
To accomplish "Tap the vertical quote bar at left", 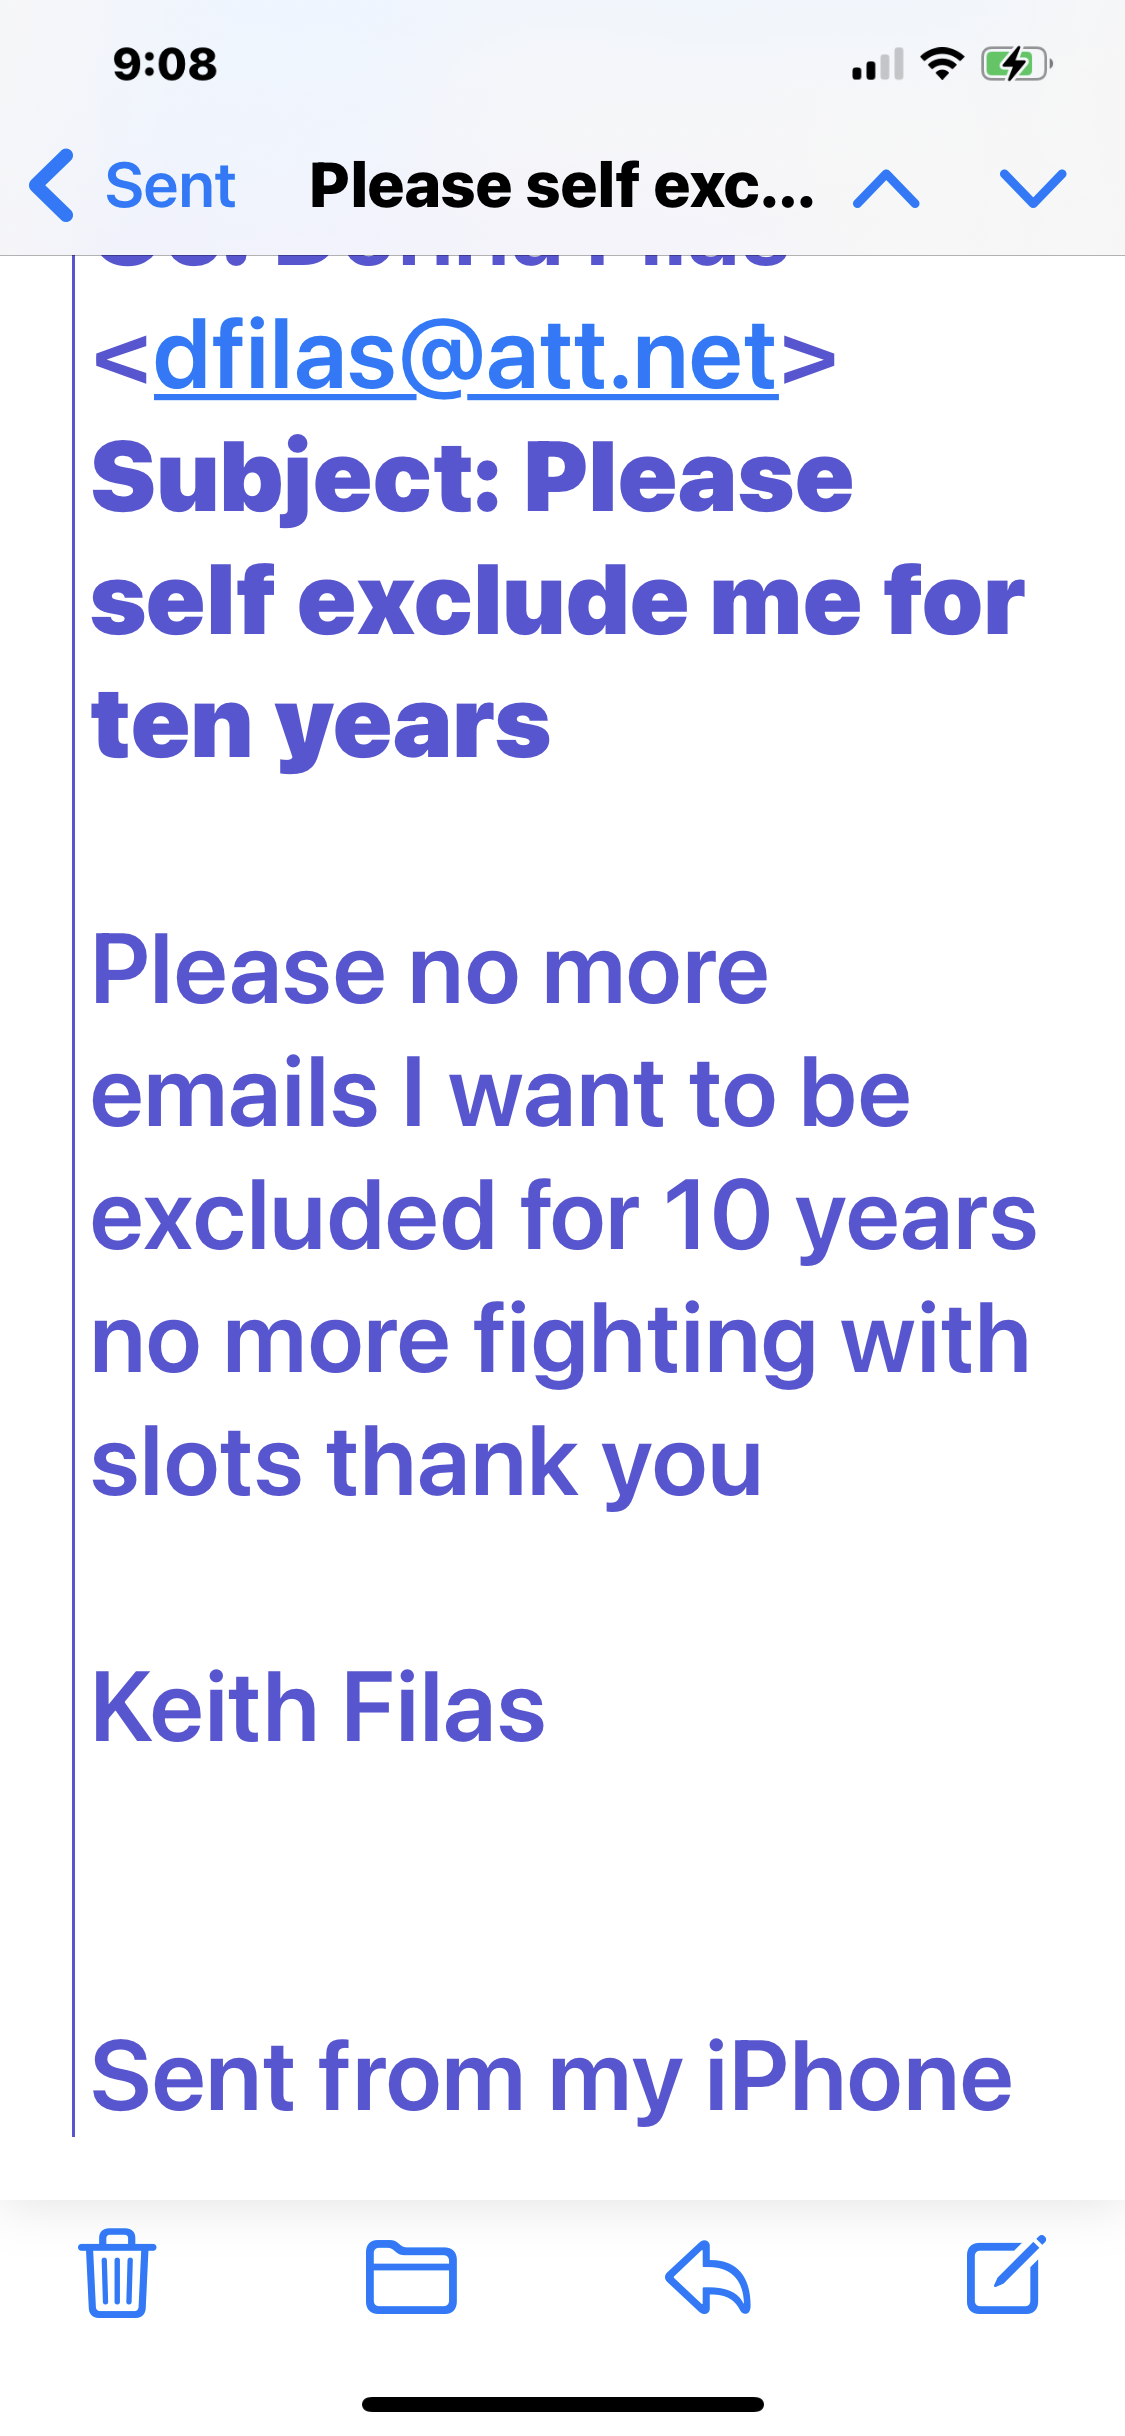I will [74, 1200].
